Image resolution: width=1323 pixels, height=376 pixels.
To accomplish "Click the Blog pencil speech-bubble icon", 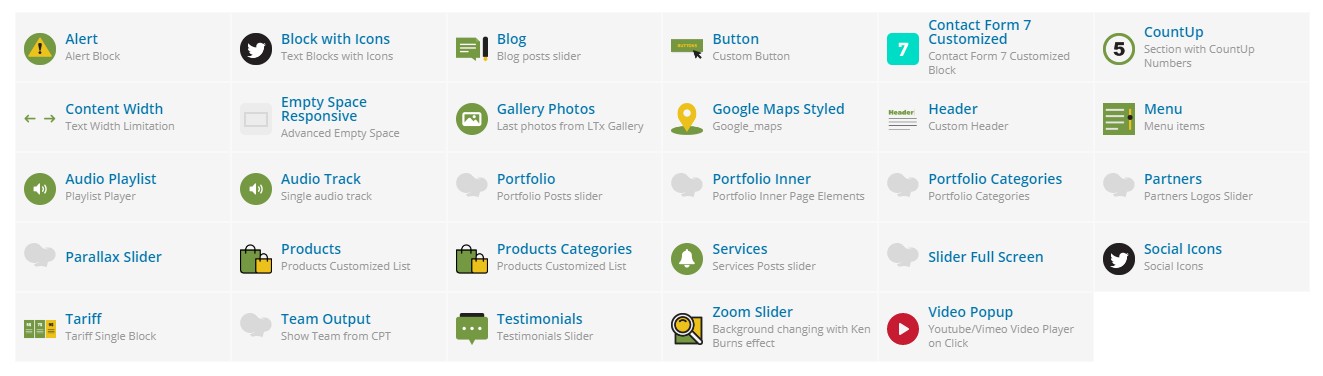I will pyautogui.click(x=471, y=48).
